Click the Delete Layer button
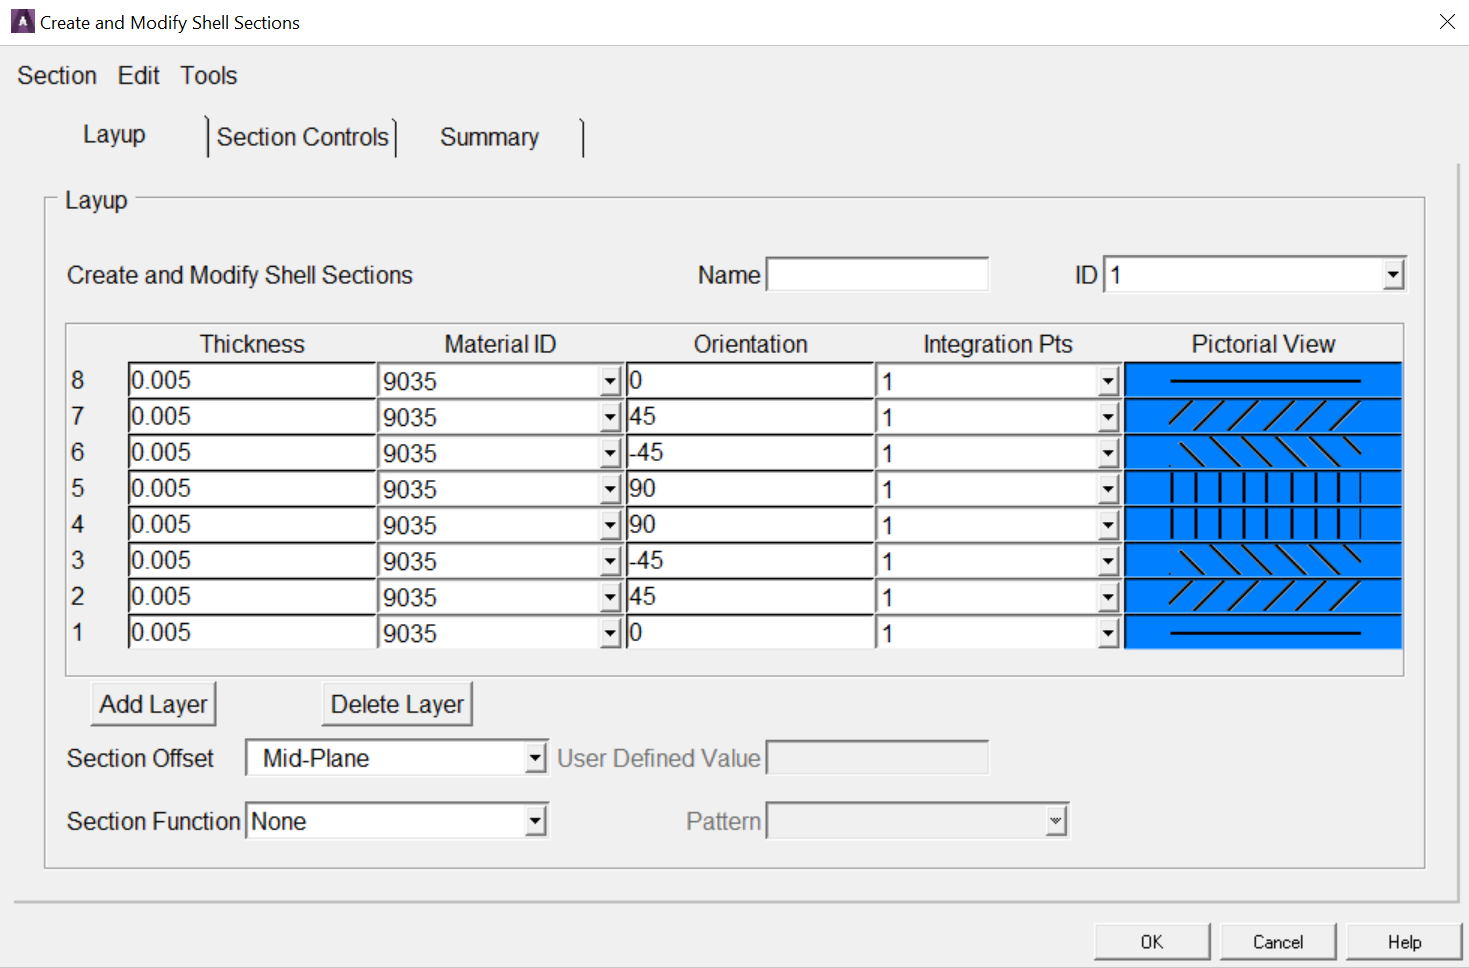 point(397,703)
